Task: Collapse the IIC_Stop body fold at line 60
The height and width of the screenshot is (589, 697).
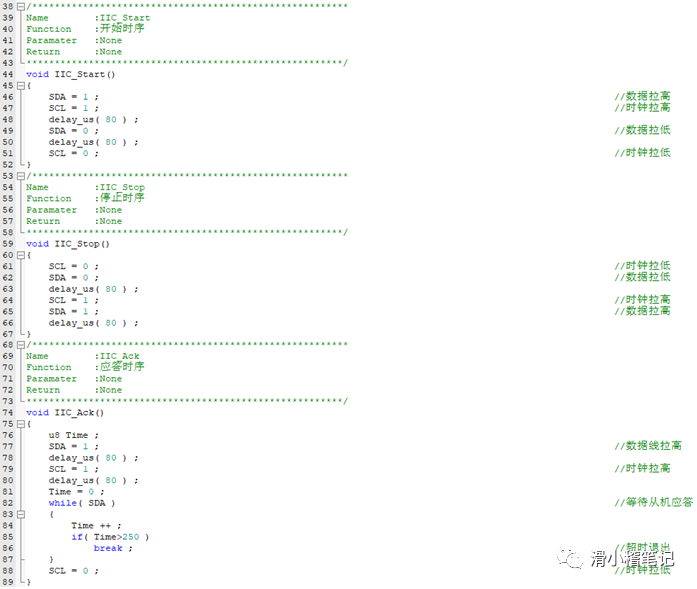Action: (x=20, y=255)
